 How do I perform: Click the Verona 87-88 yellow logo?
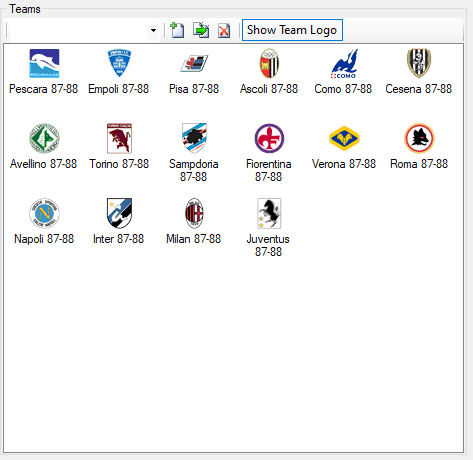[x=344, y=138]
